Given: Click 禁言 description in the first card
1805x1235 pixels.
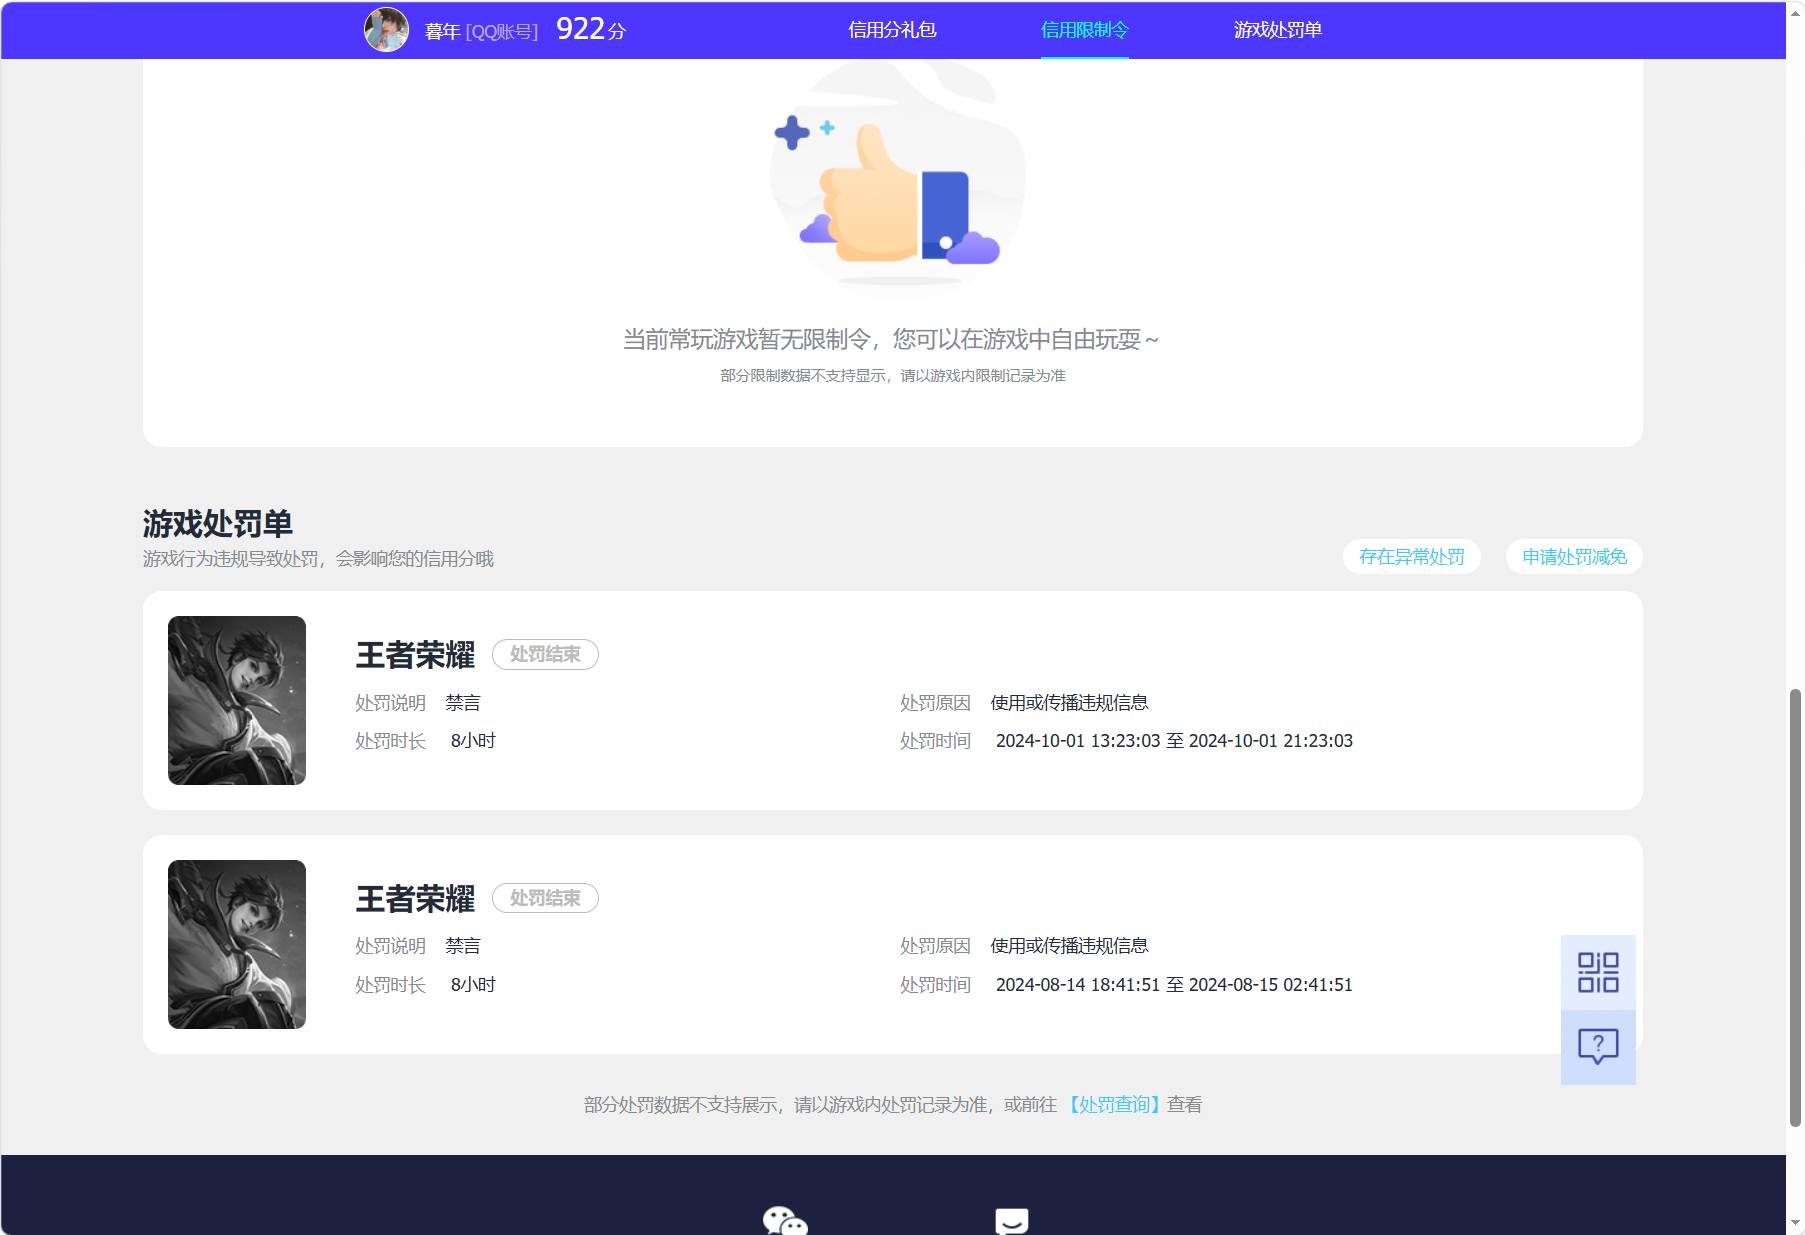Looking at the screenshot, I should 463,703.
